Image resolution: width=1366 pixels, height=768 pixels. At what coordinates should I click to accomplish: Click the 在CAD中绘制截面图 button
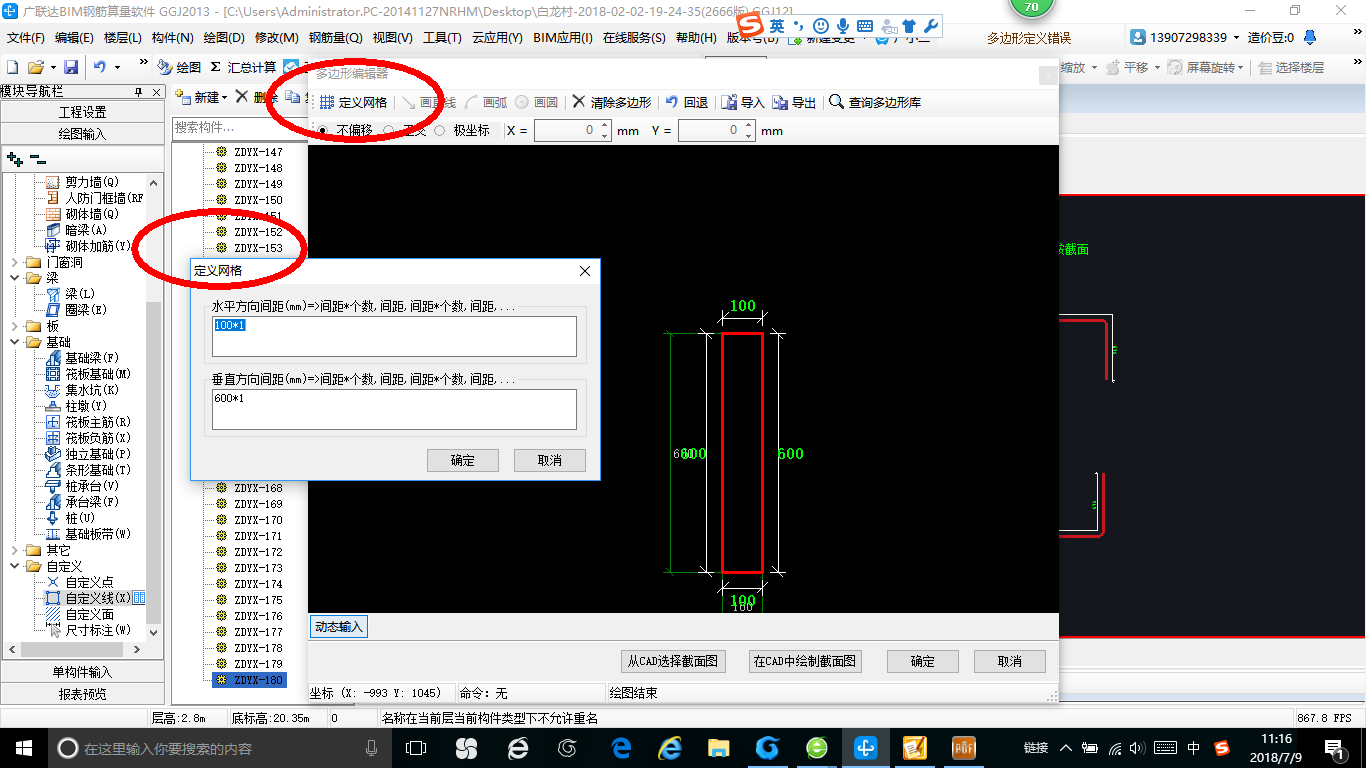[805, 661]
